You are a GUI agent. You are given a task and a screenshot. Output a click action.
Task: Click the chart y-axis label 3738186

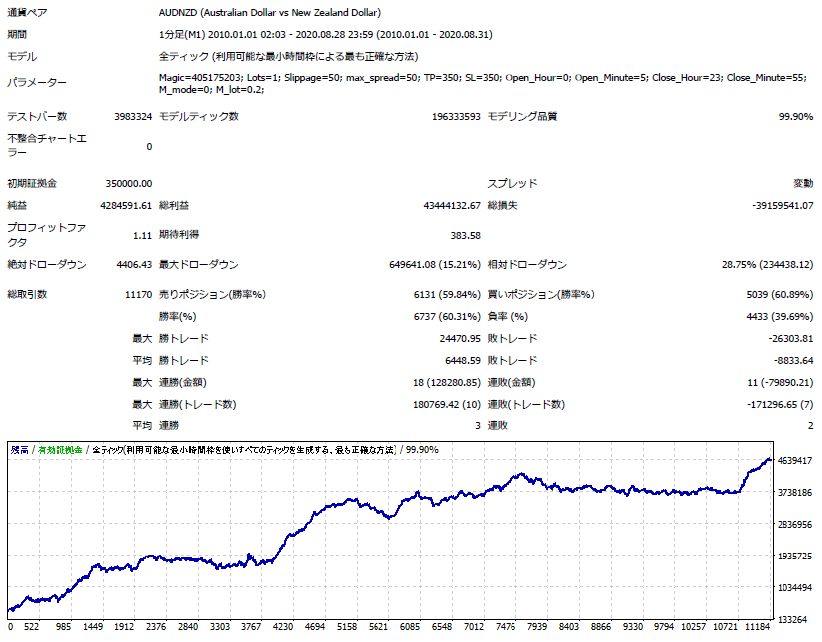point(795,493)
